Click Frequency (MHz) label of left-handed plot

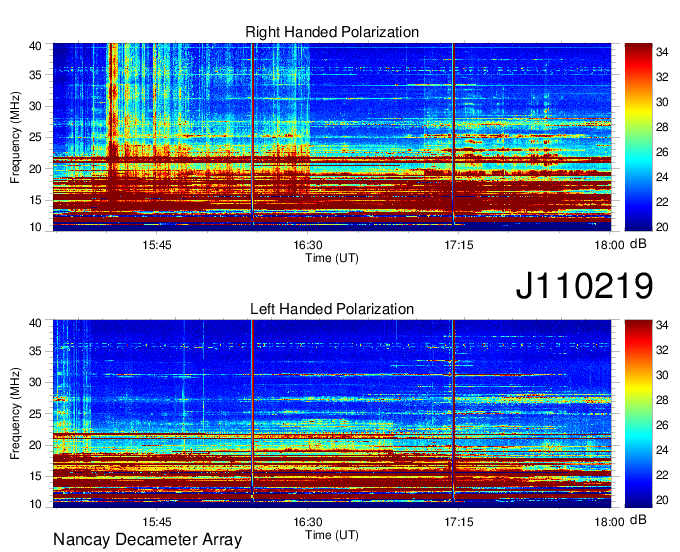[x=15, y=414]
